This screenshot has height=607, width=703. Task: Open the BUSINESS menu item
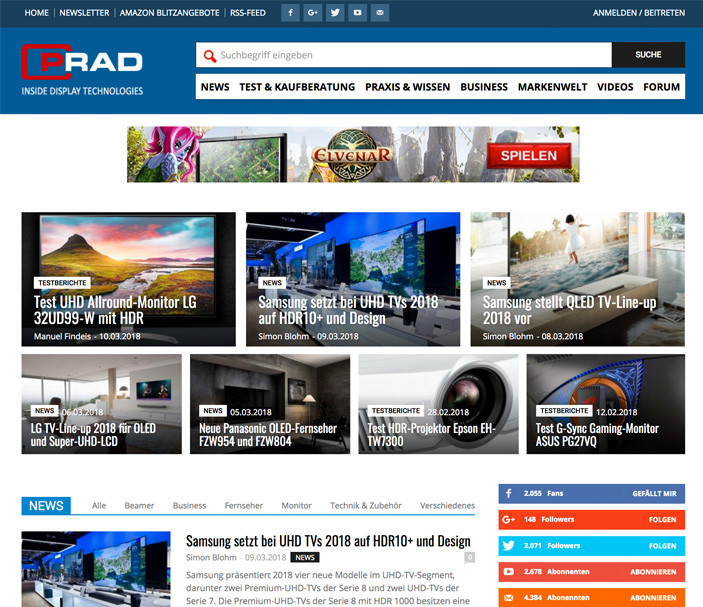click(484, 87)
